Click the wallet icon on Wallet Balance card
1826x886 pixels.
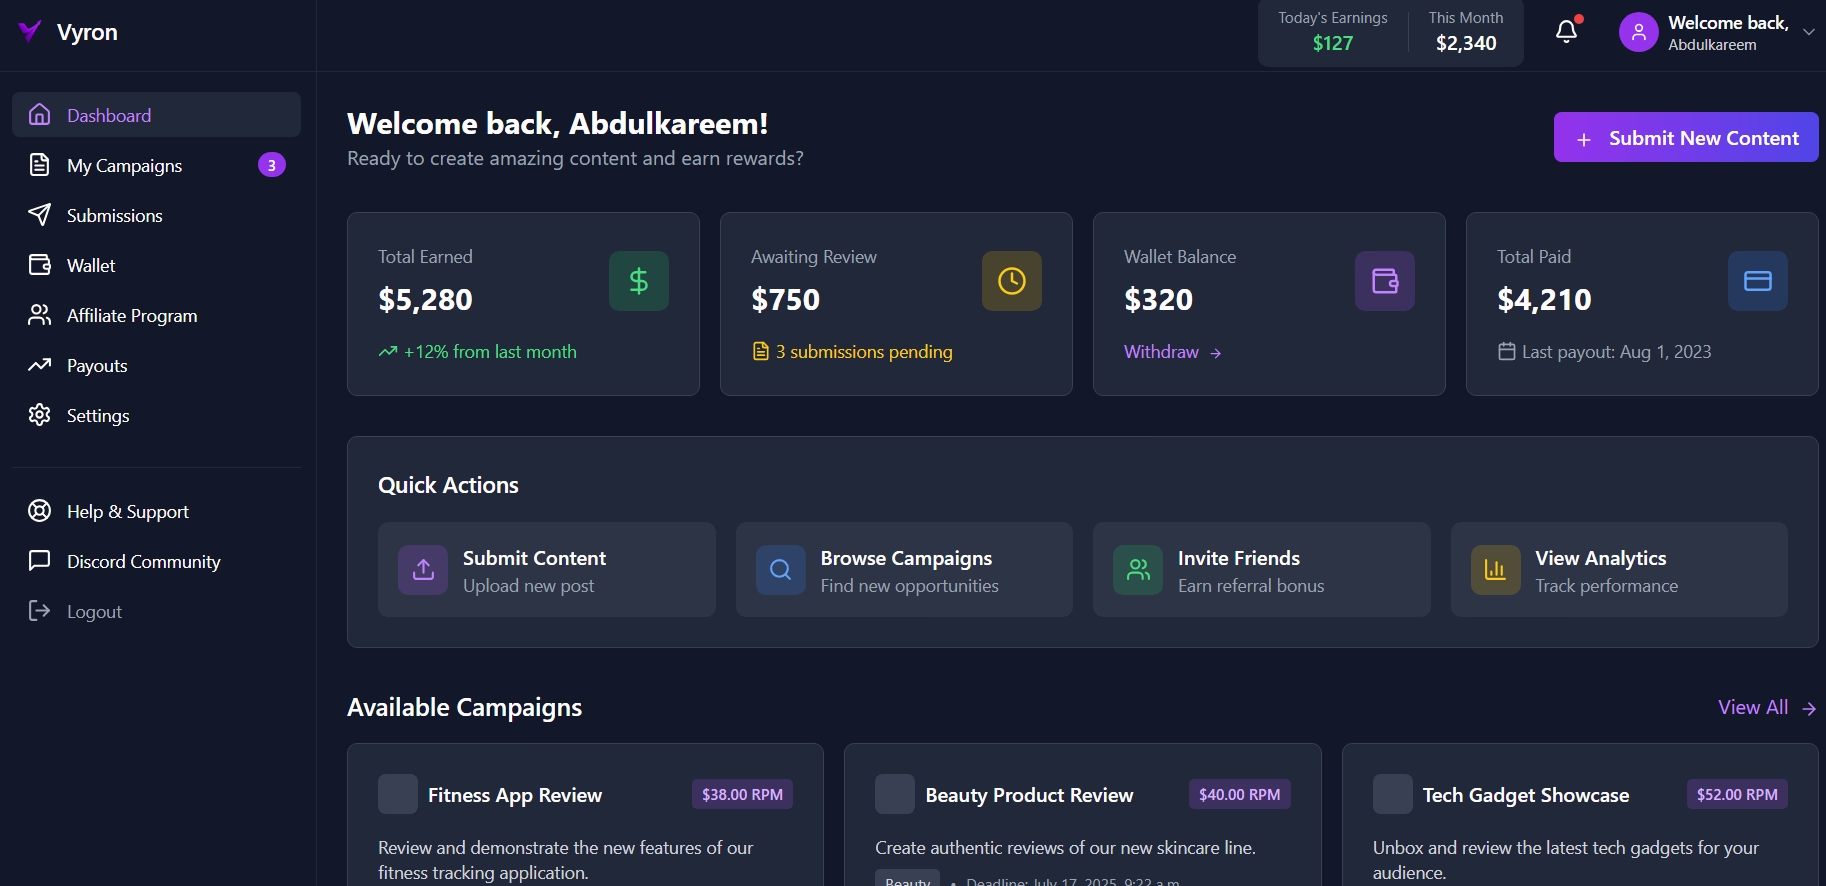point(1384,281)
